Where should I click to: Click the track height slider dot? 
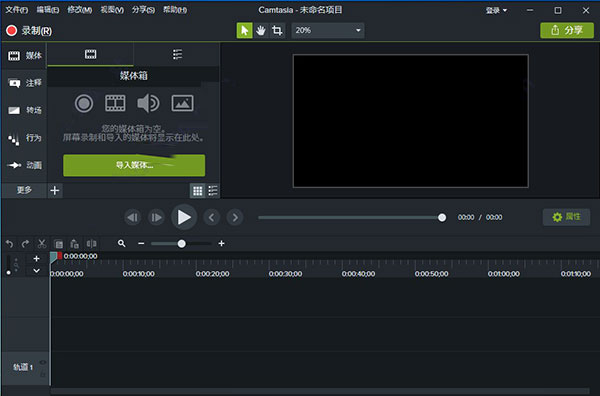(x=8, y=272)
